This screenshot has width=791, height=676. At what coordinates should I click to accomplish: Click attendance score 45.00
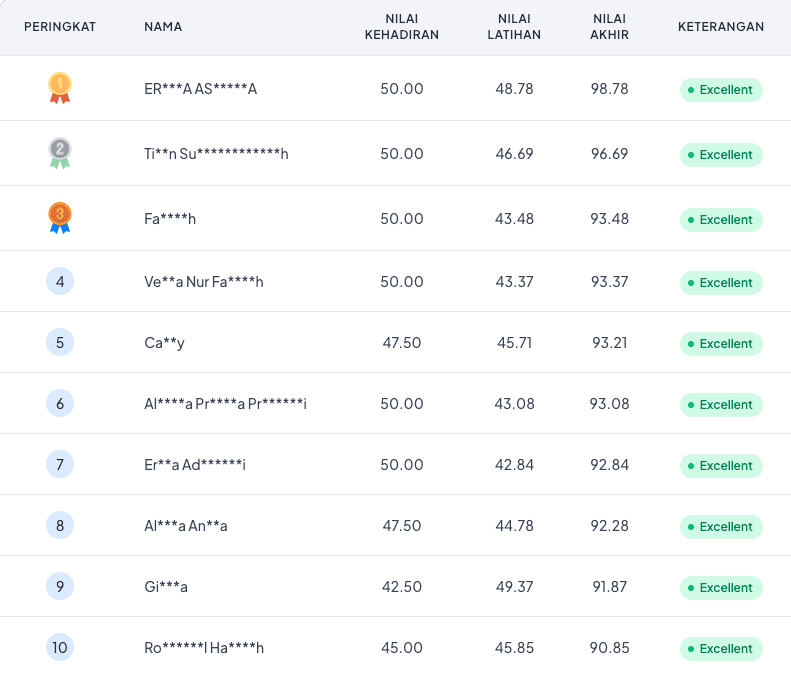pyautogui.click(x=402, y=648)
